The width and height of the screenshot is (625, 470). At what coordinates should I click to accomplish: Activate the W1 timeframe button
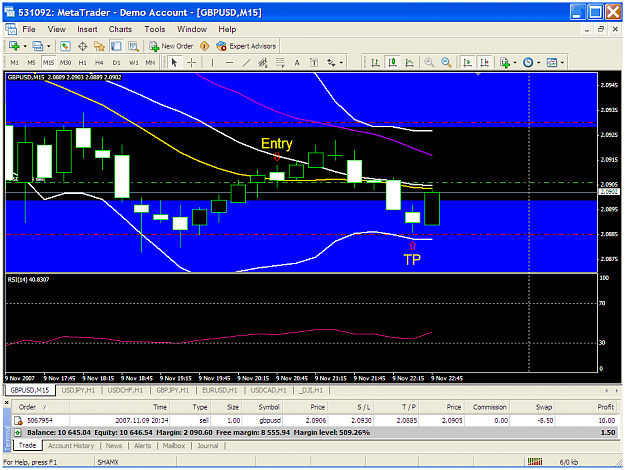point(134,63)
